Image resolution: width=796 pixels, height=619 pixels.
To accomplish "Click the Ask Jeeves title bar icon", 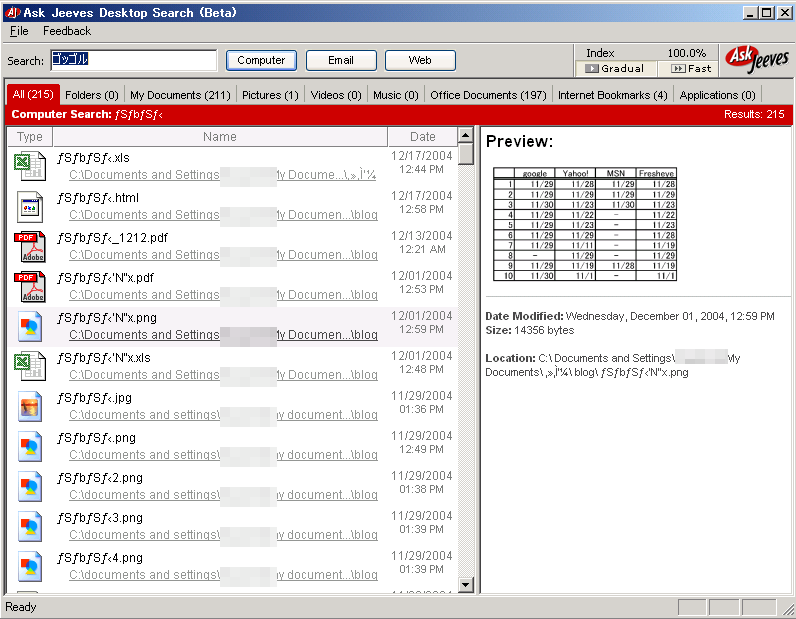I will [12, 12].
